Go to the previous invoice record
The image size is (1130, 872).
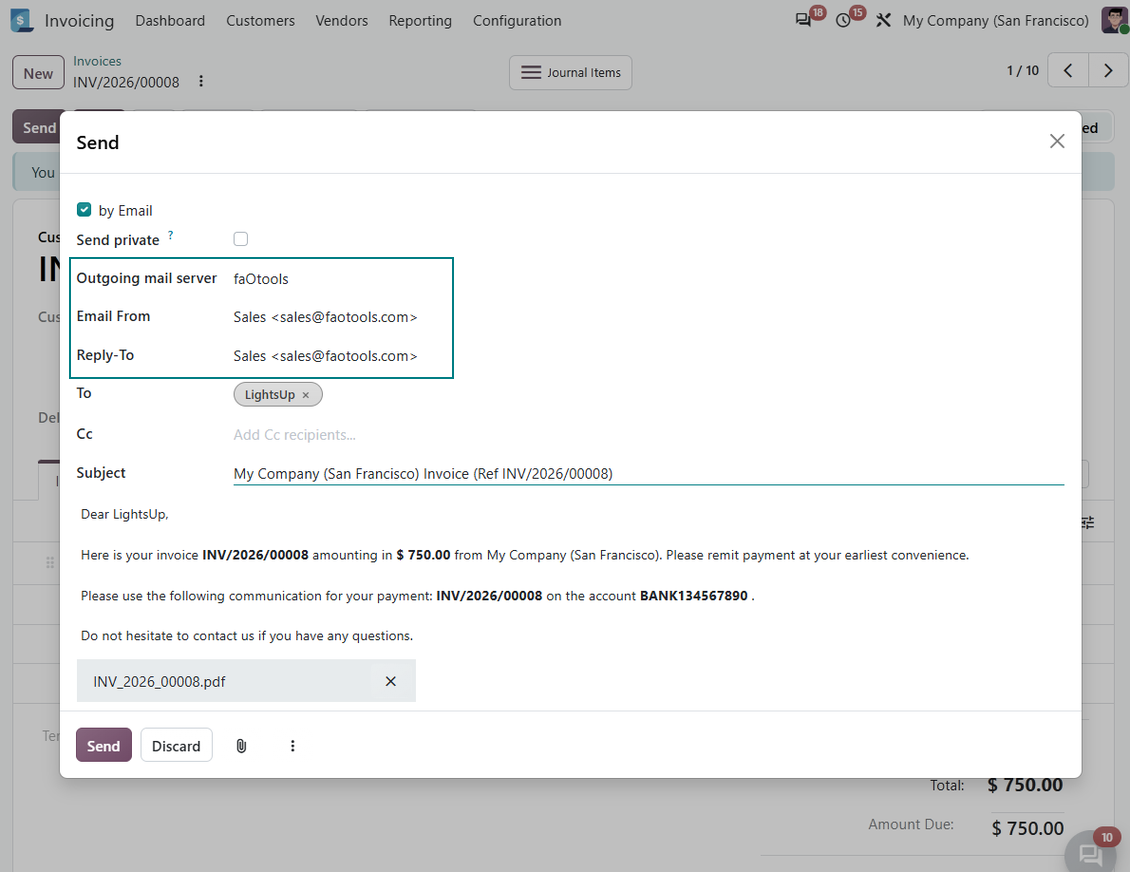pyautogui.click(x=1068, y=71)
